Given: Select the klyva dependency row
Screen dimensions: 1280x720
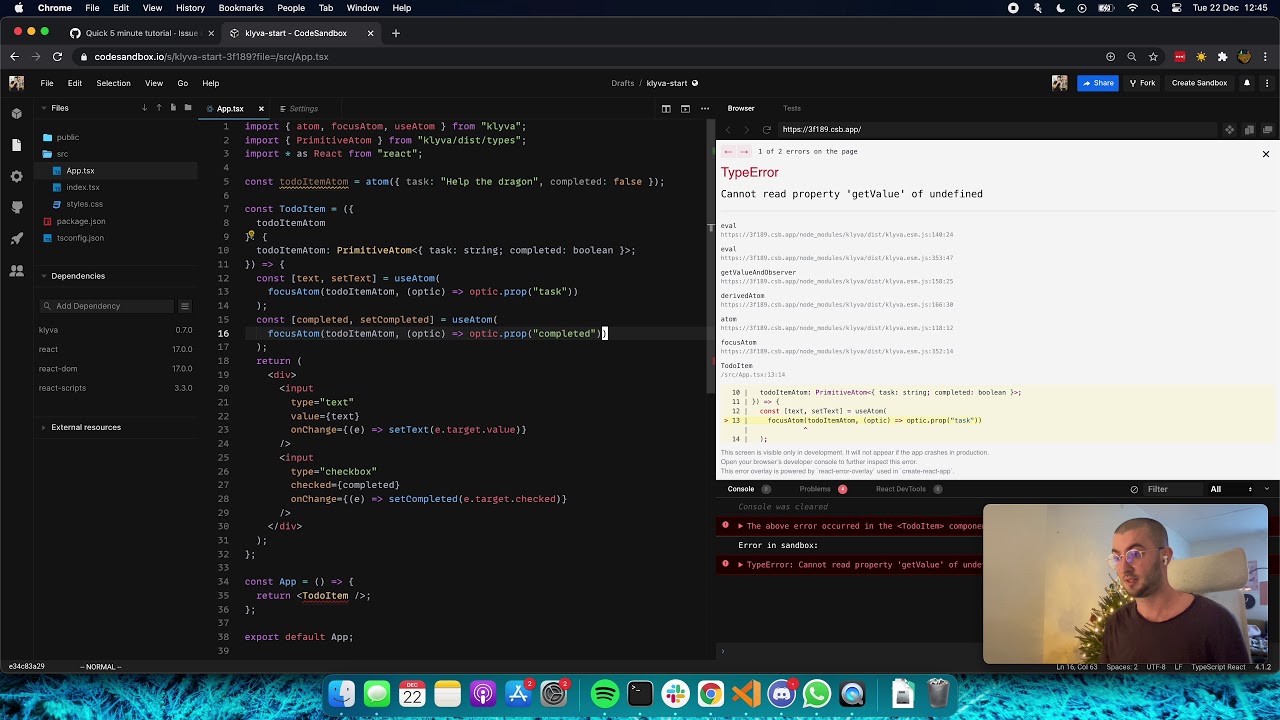Looking at the screenshot, I should click(x=115, y=330).
